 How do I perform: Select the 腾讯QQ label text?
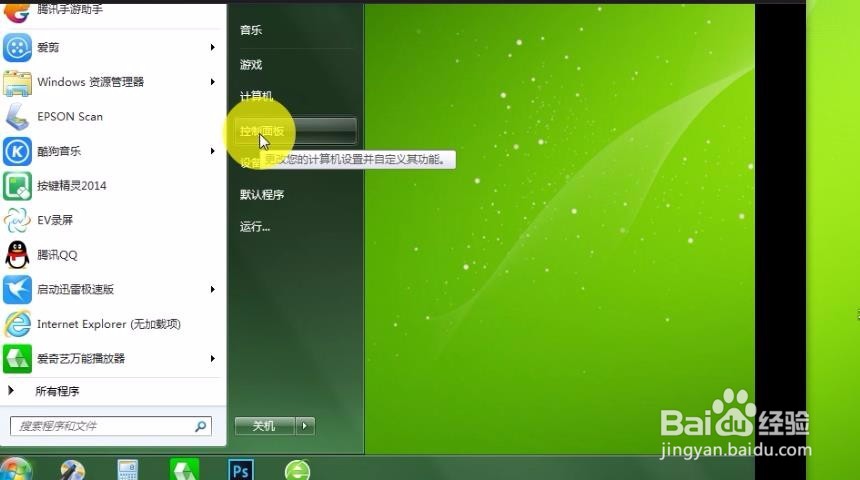[x=57, y=255]
